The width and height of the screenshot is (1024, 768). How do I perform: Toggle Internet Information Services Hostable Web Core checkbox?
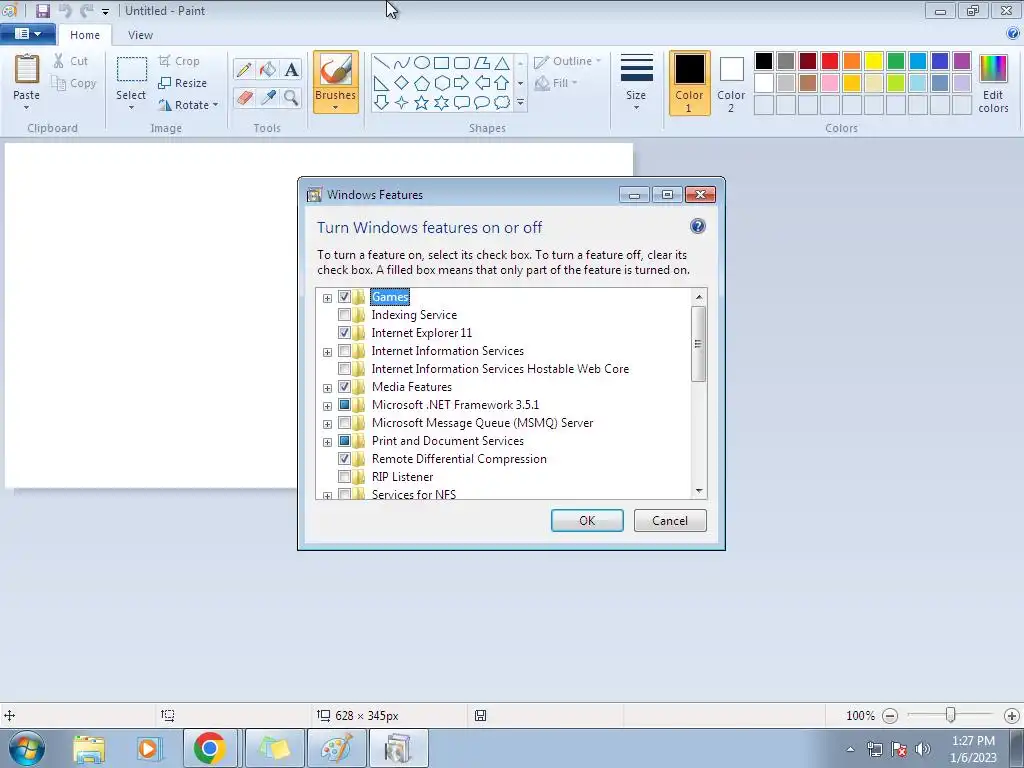pyautogui.click(x=344, y=368)
